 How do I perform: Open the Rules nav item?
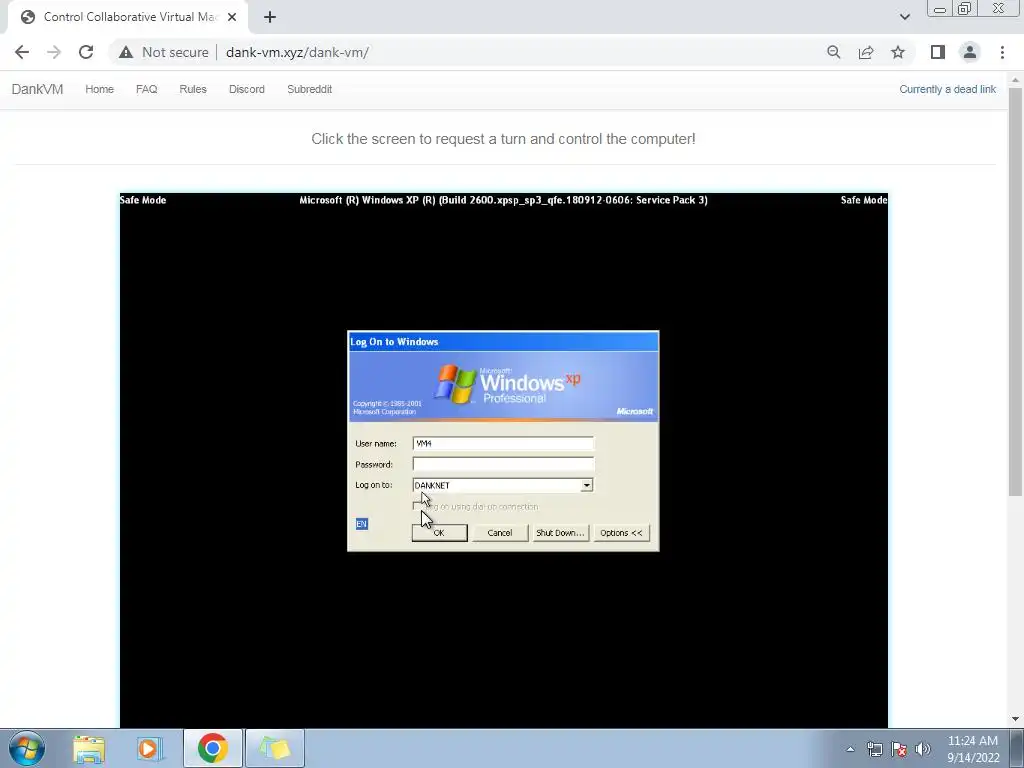[193, 89]
